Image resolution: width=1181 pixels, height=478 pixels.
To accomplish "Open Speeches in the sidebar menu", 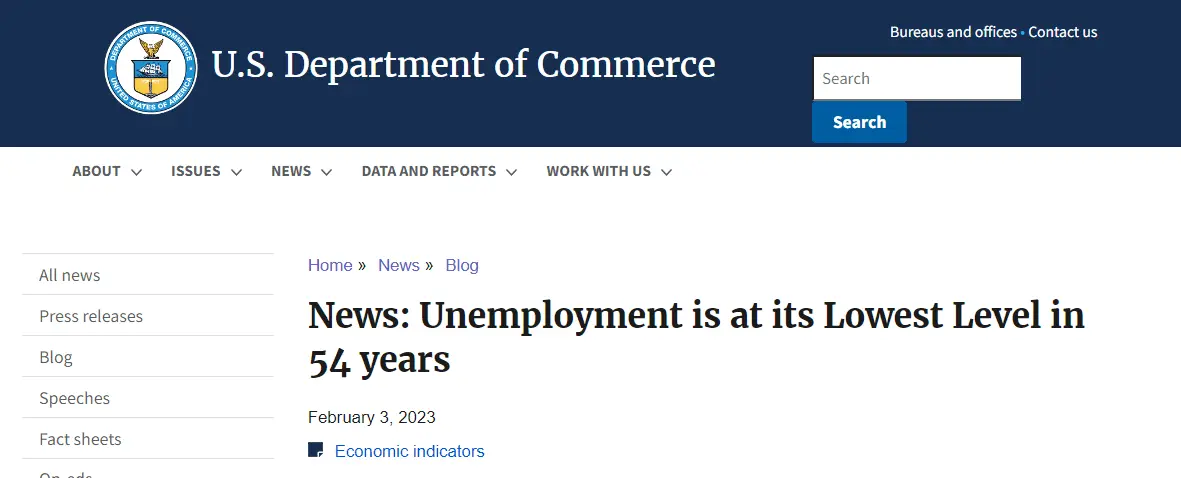I will [x=75, y=398].
